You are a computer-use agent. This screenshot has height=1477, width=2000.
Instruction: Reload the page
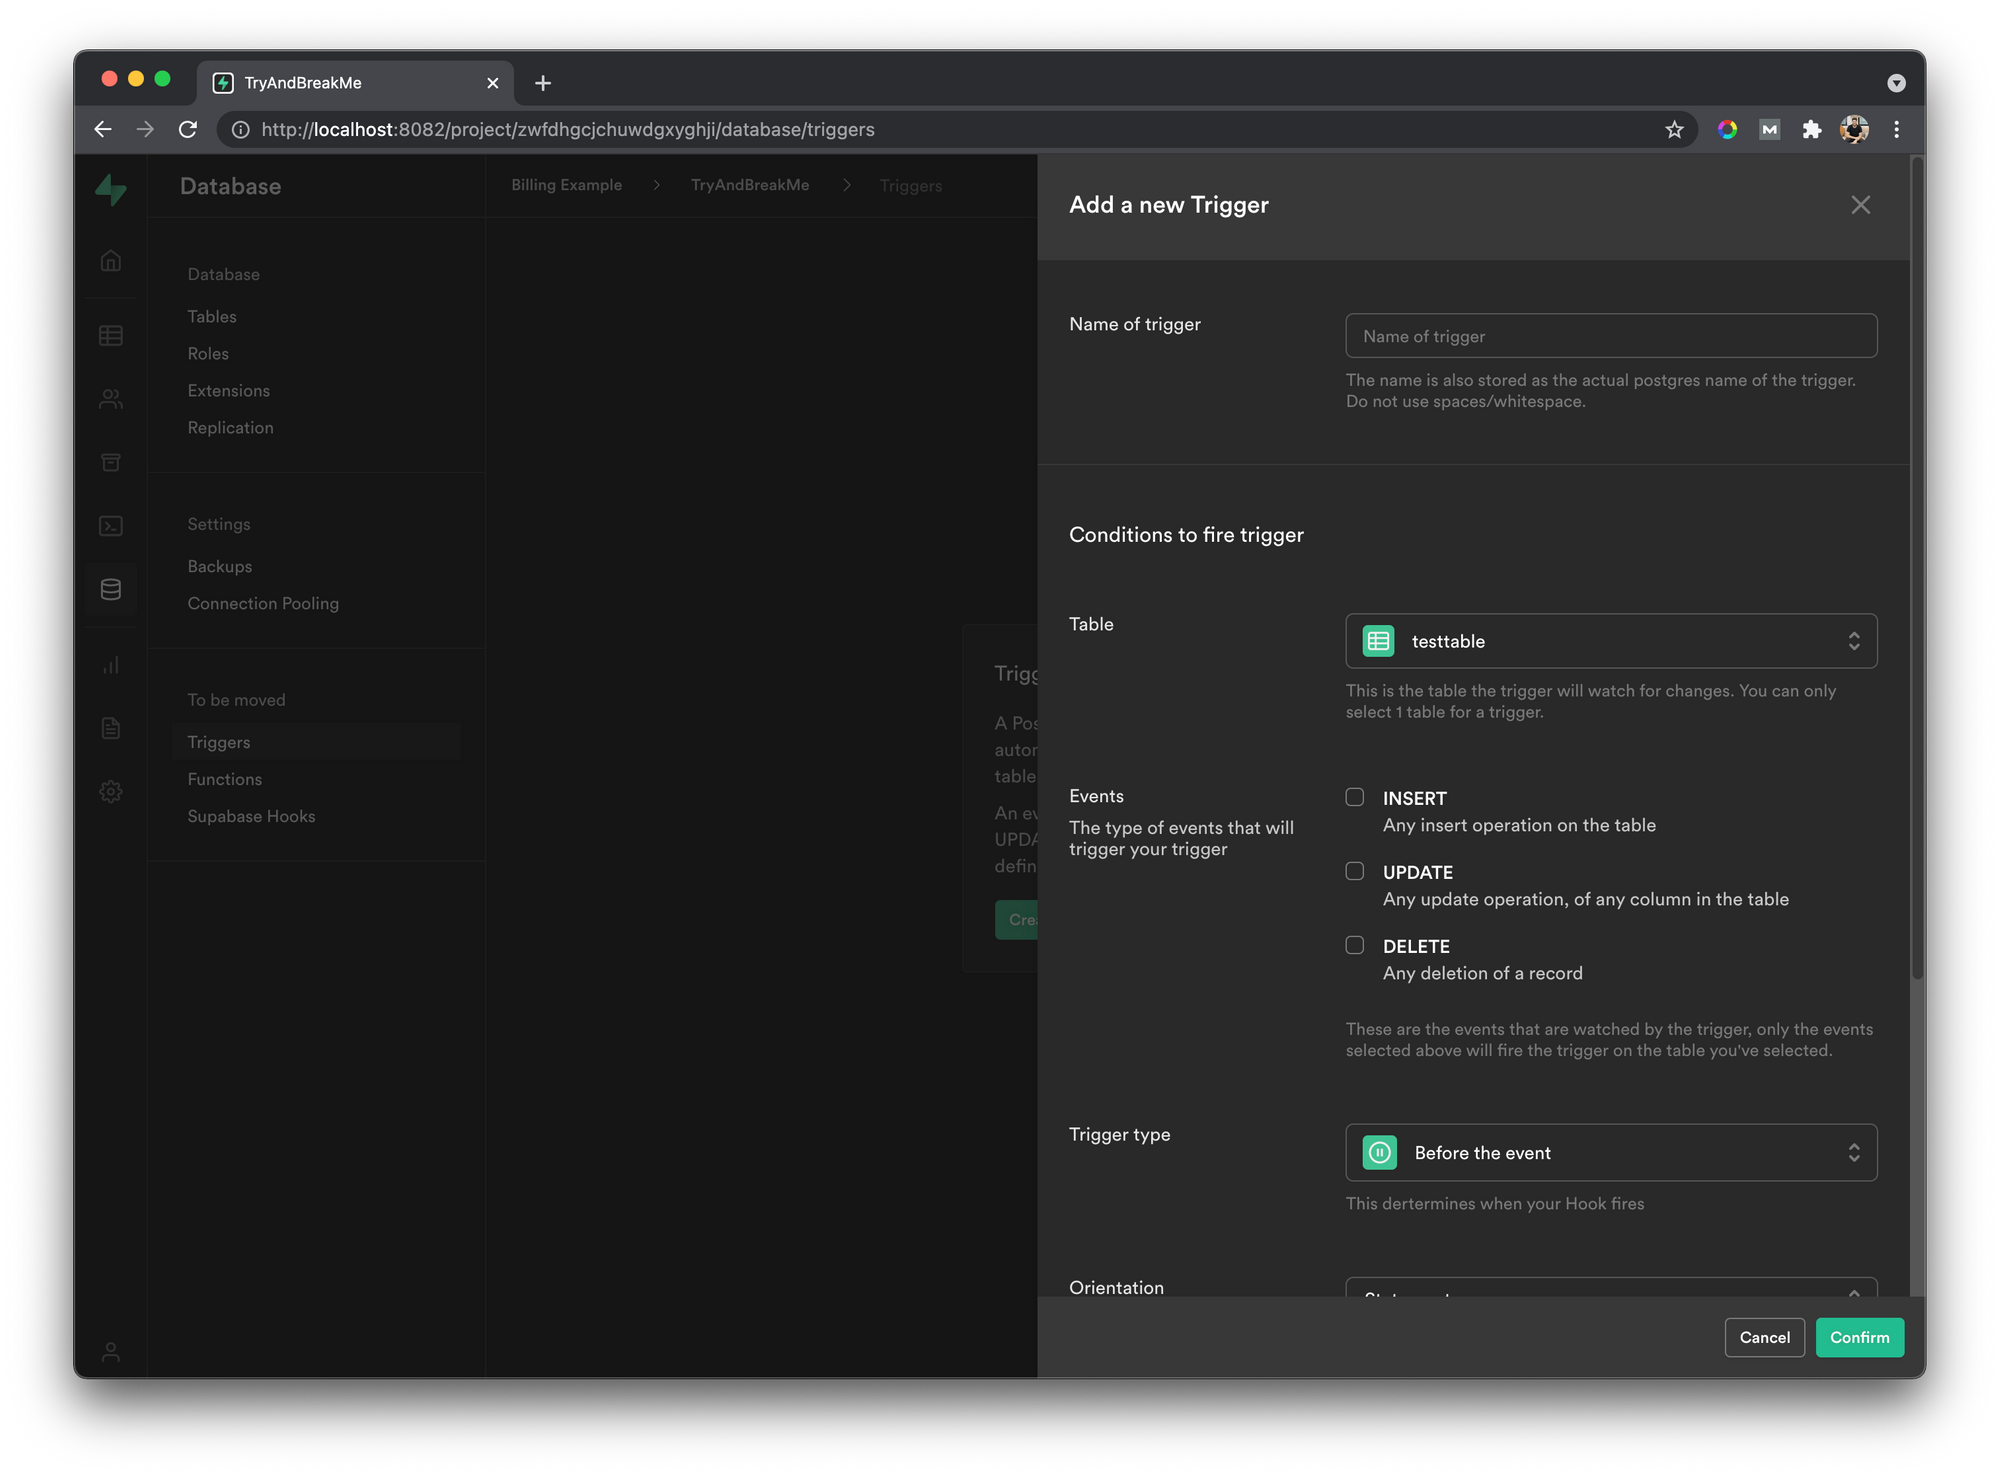pyautogui.click(x=188, y=129)
